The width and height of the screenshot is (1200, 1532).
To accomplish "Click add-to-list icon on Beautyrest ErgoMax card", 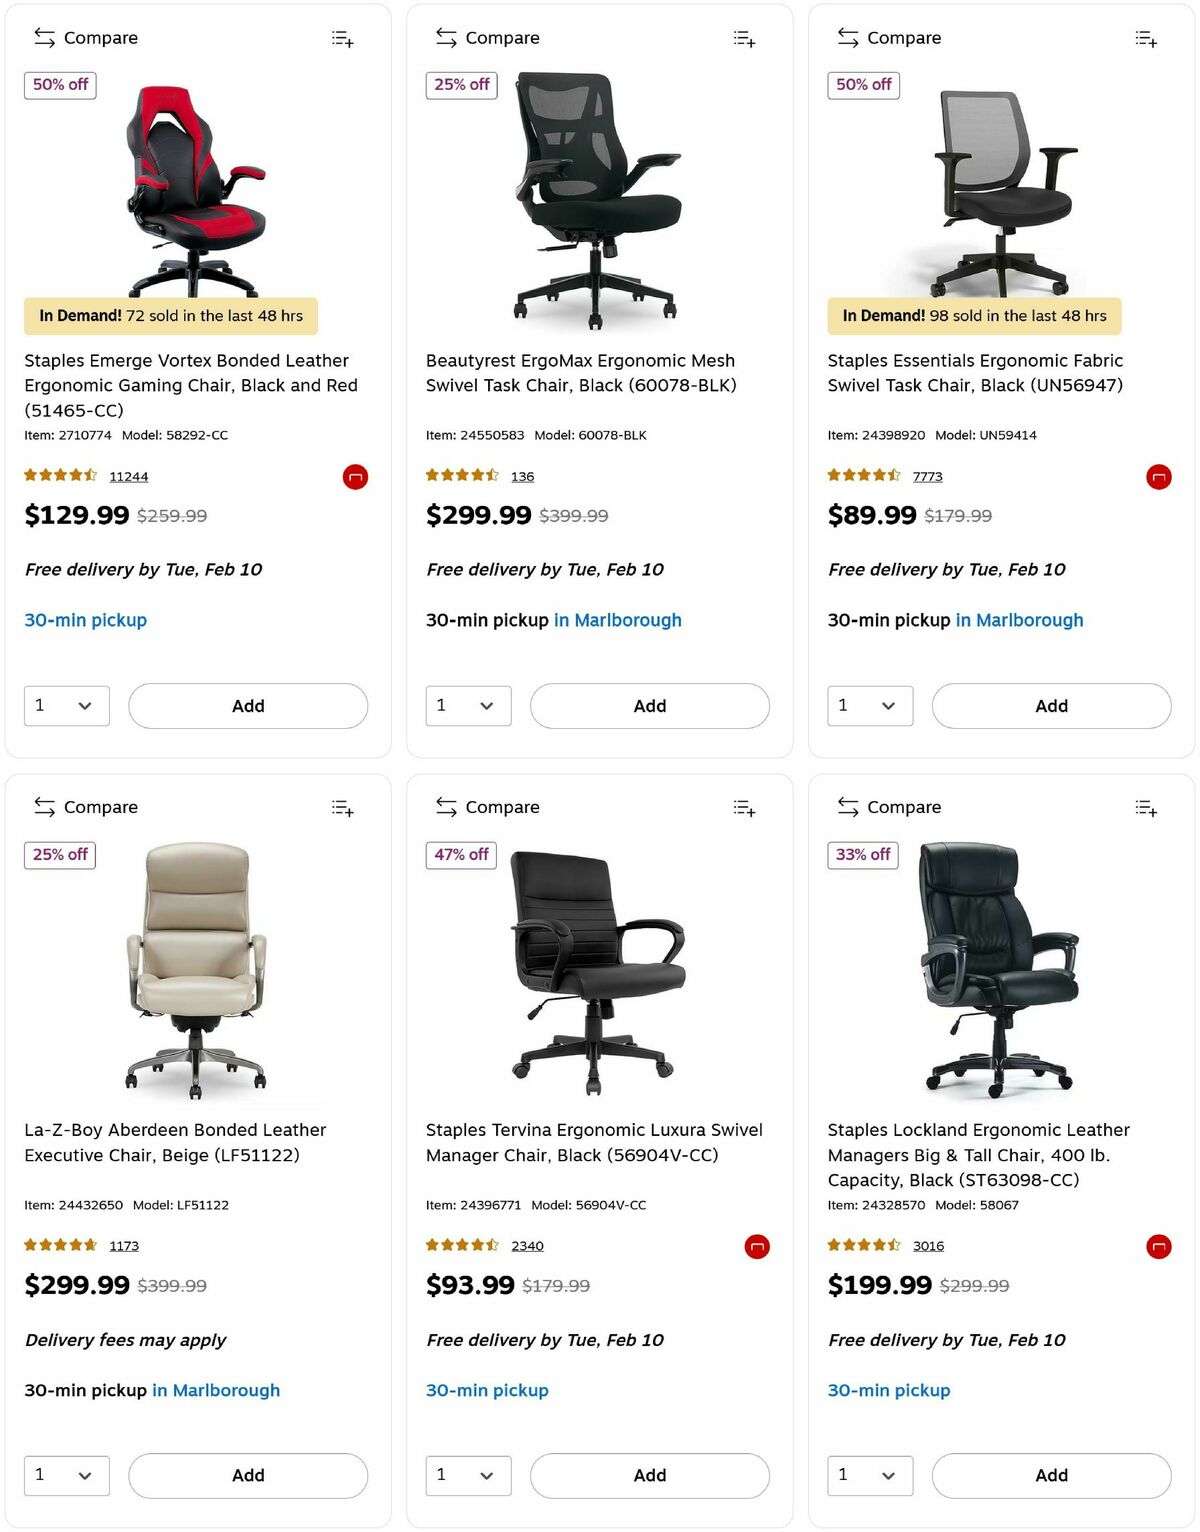I will click(x=745, y=39).
